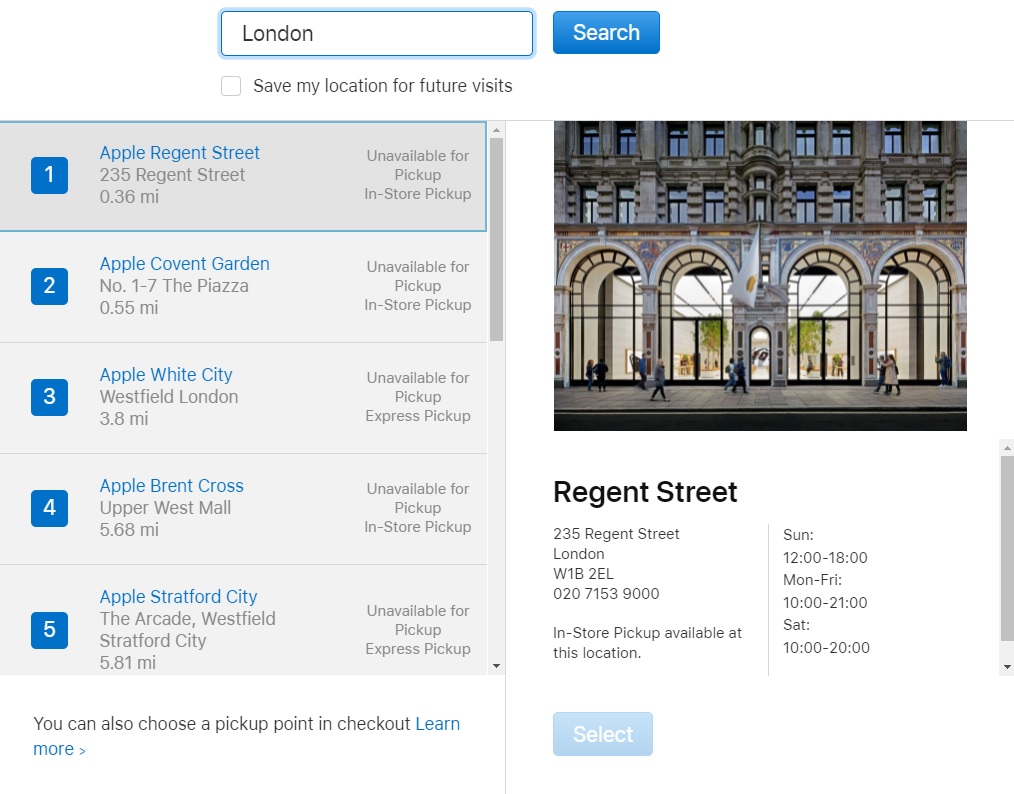This screenshot has width=1014, height=794.
Task: Open the Apple Brent Cross link
Action: point(171,486)
